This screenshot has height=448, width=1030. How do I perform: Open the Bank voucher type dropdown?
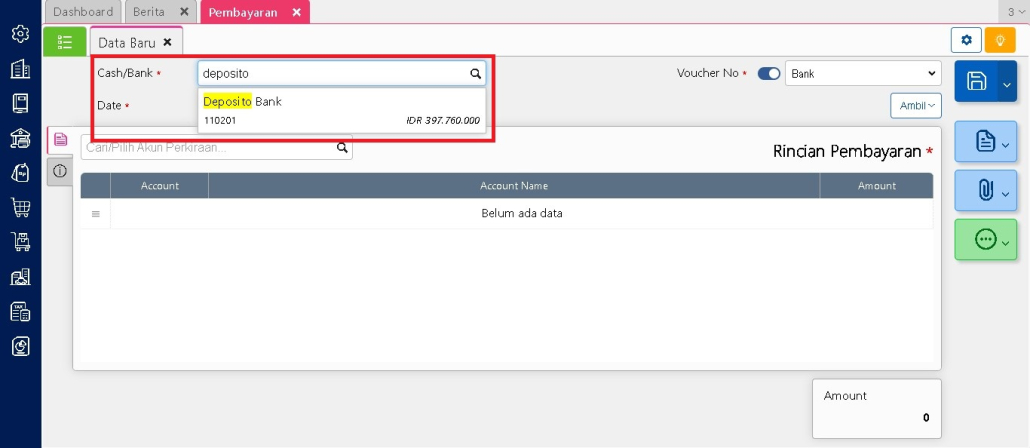tap(863, 74)
